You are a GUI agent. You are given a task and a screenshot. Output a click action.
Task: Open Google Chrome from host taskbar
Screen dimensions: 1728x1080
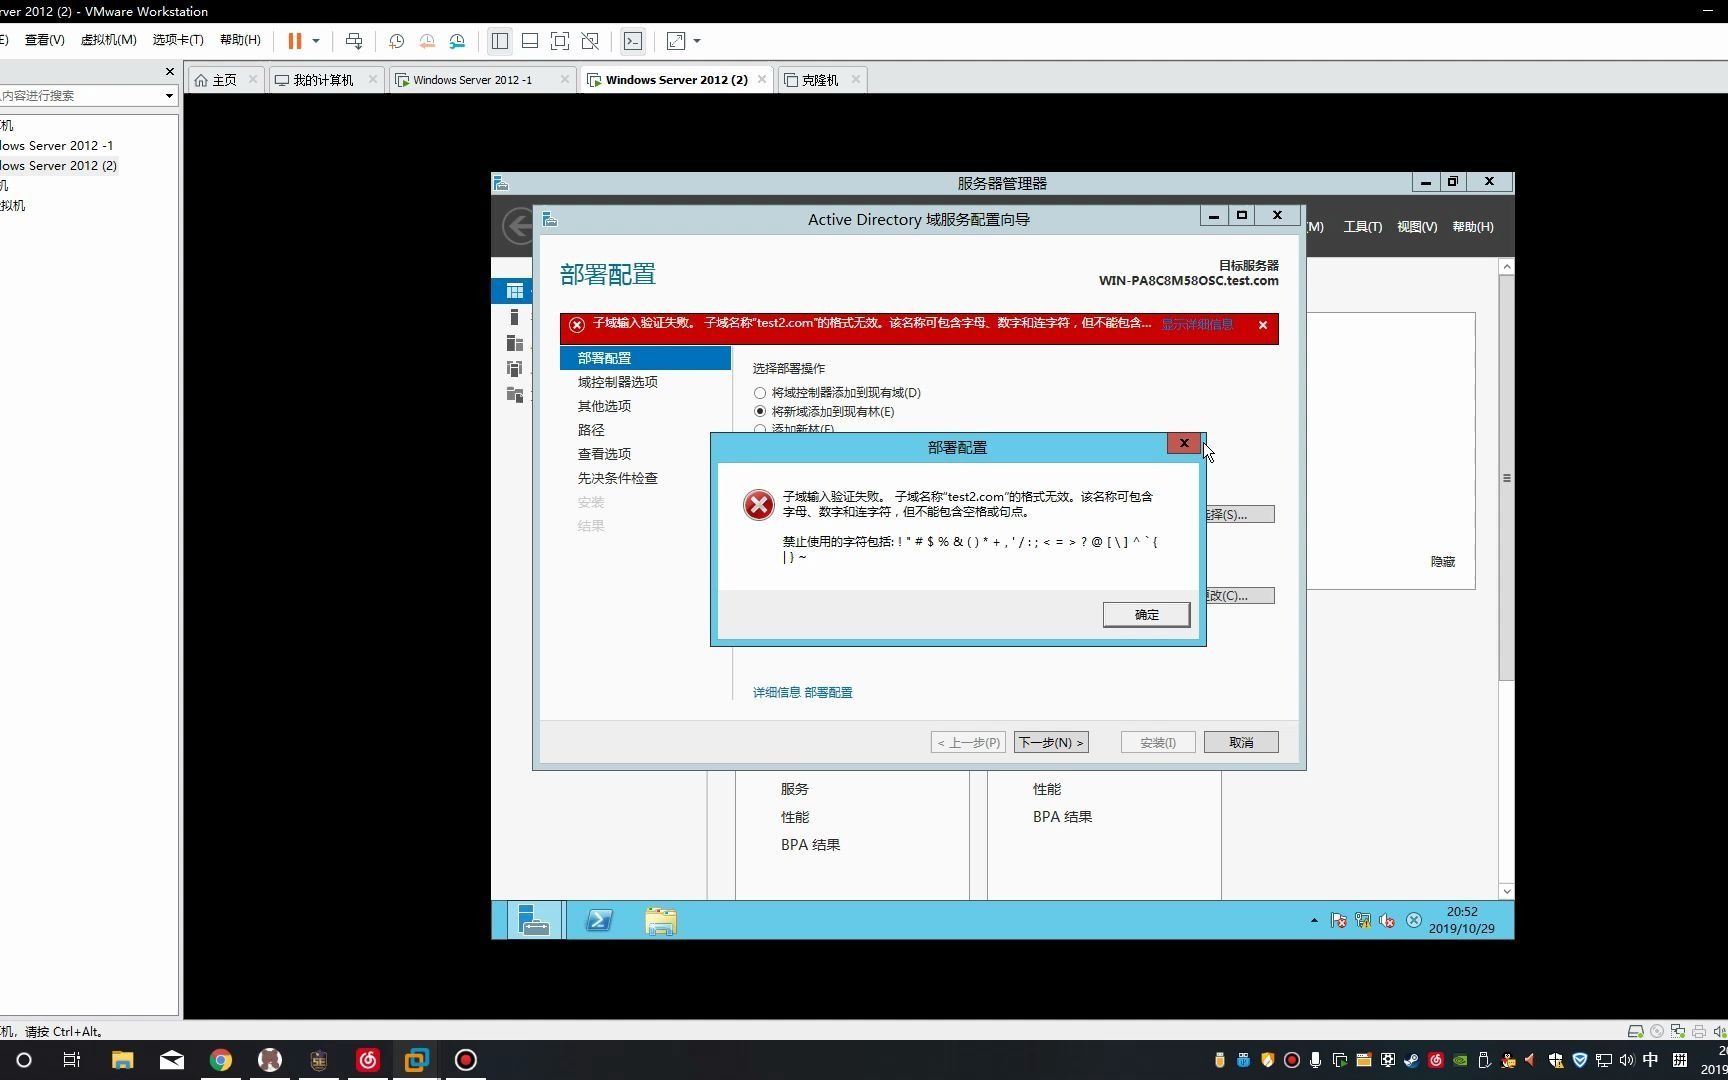(220, 1060)
